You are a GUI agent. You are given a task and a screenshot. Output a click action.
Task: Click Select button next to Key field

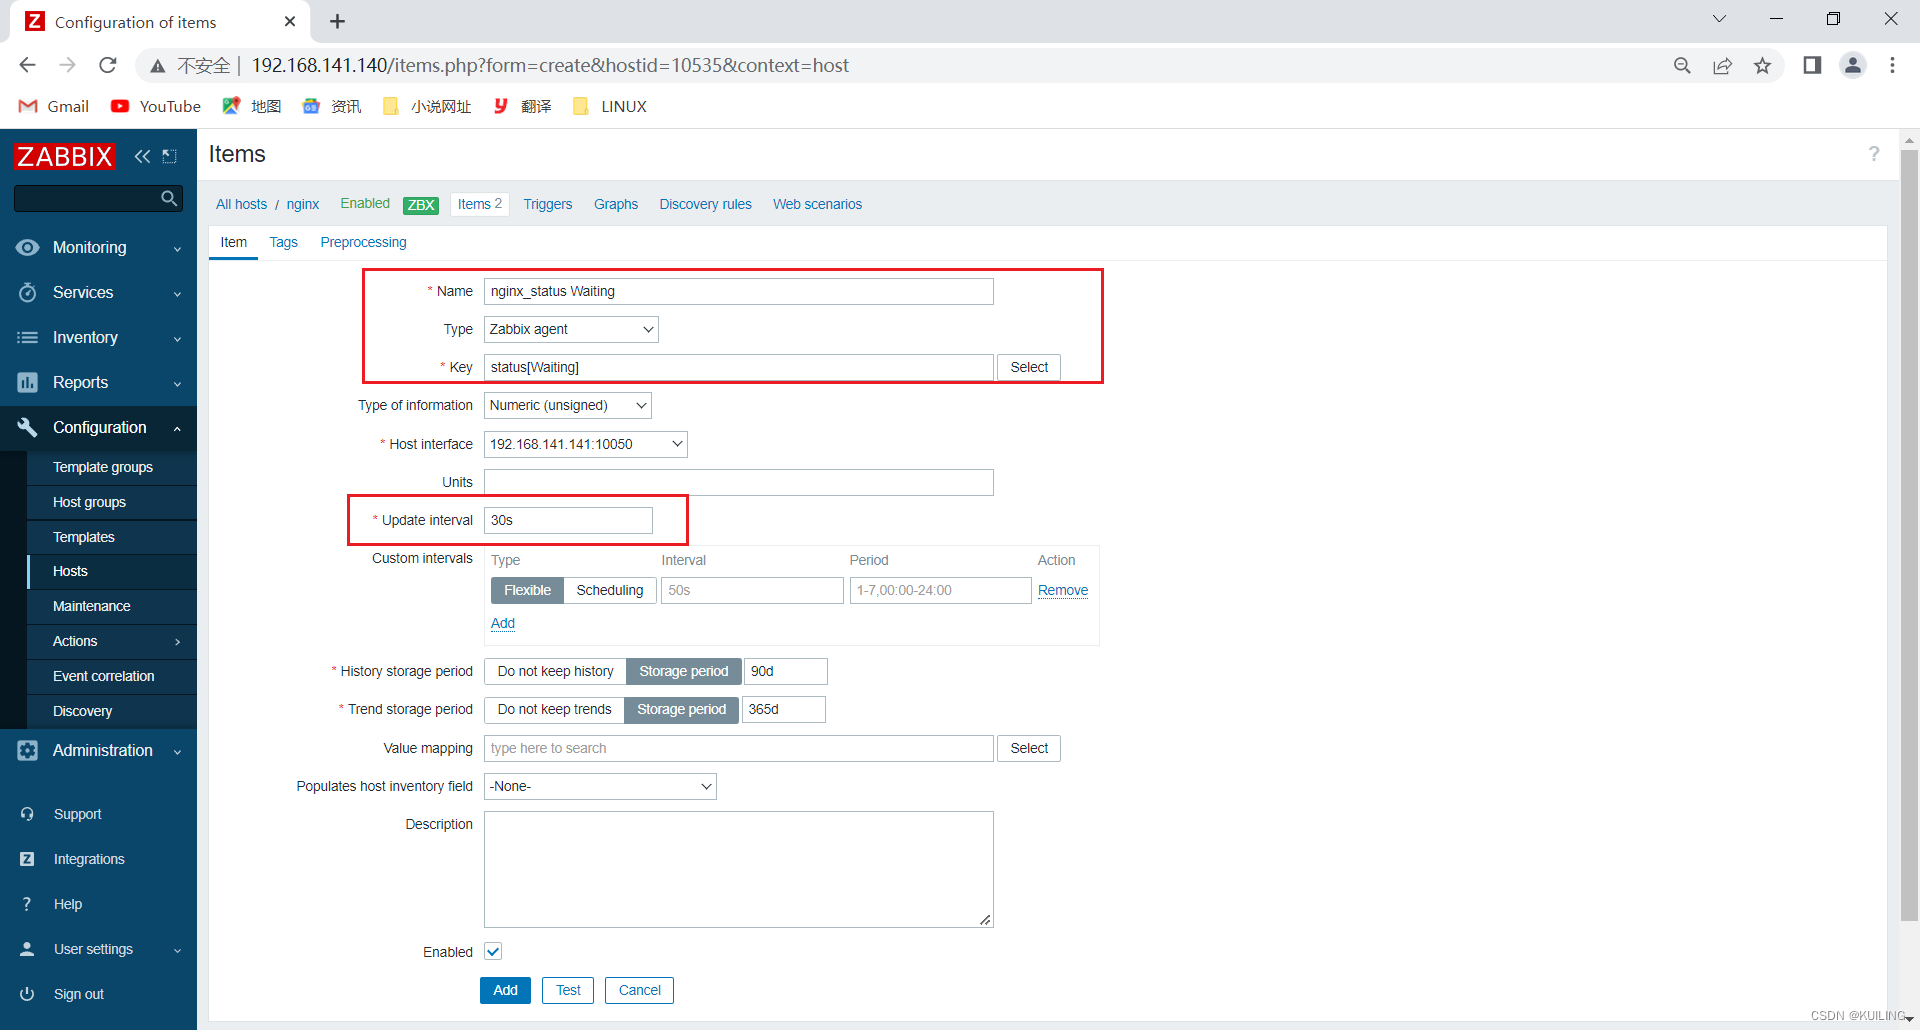click(1029, 367)
